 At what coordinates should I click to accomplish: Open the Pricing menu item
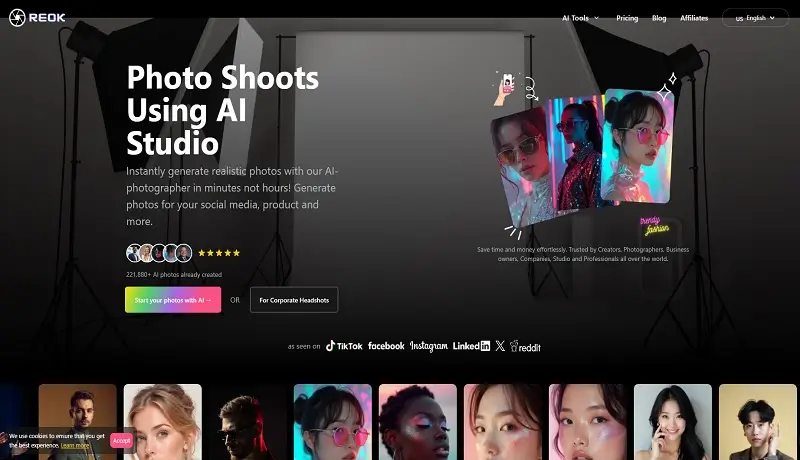[x=627, y=18]
